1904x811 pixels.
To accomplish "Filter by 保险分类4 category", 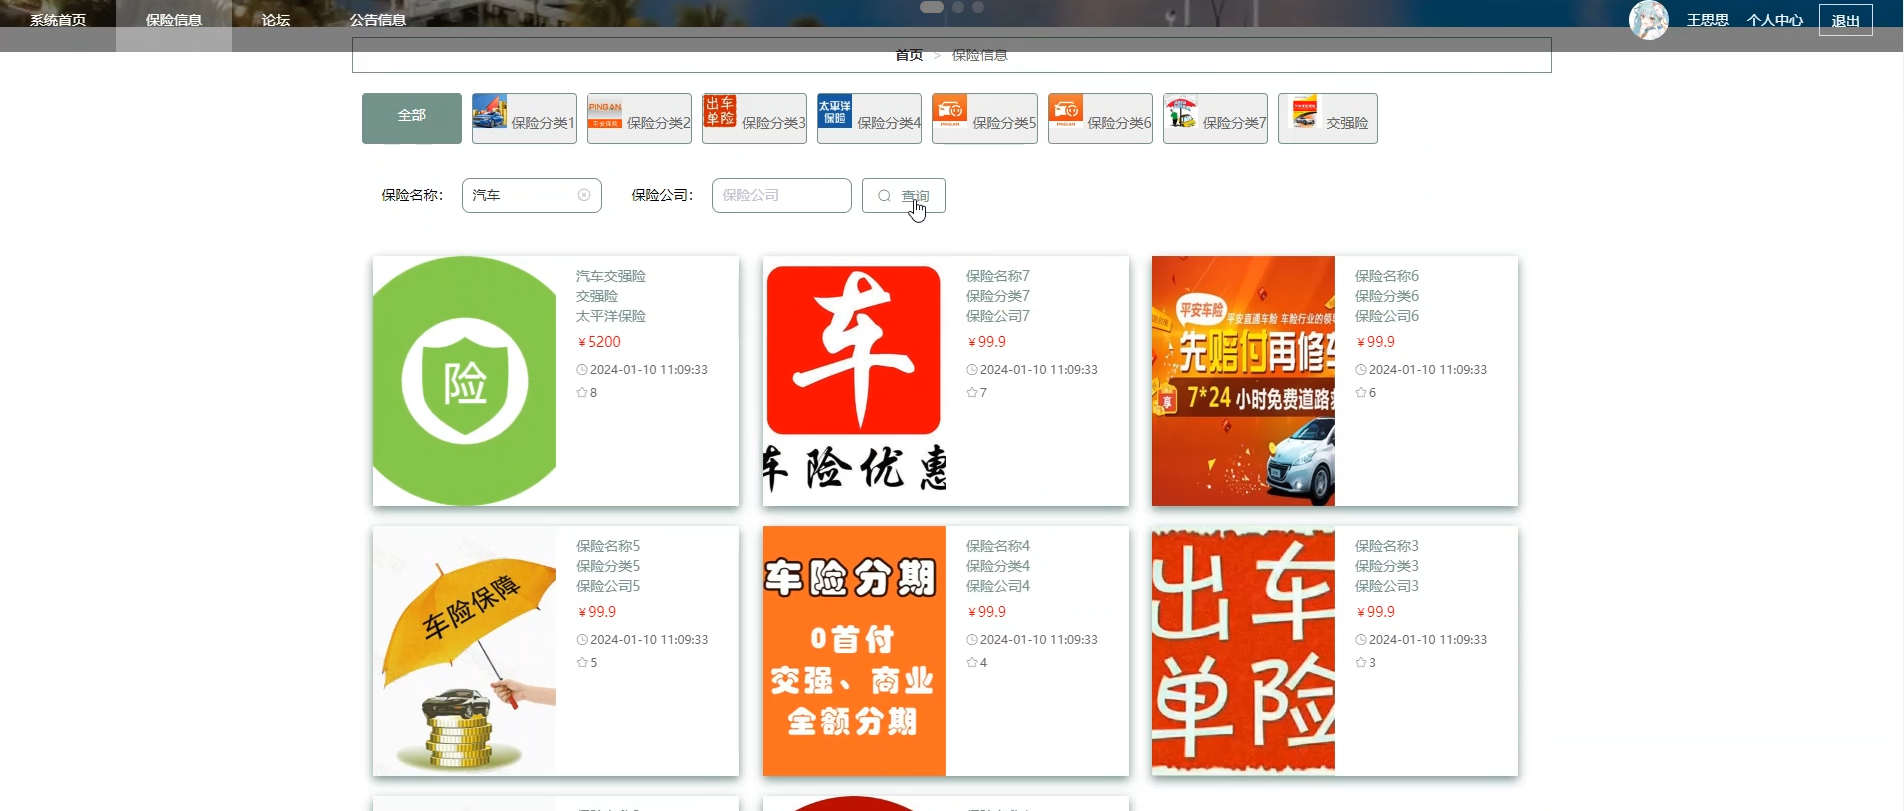I will coord(869,118).
